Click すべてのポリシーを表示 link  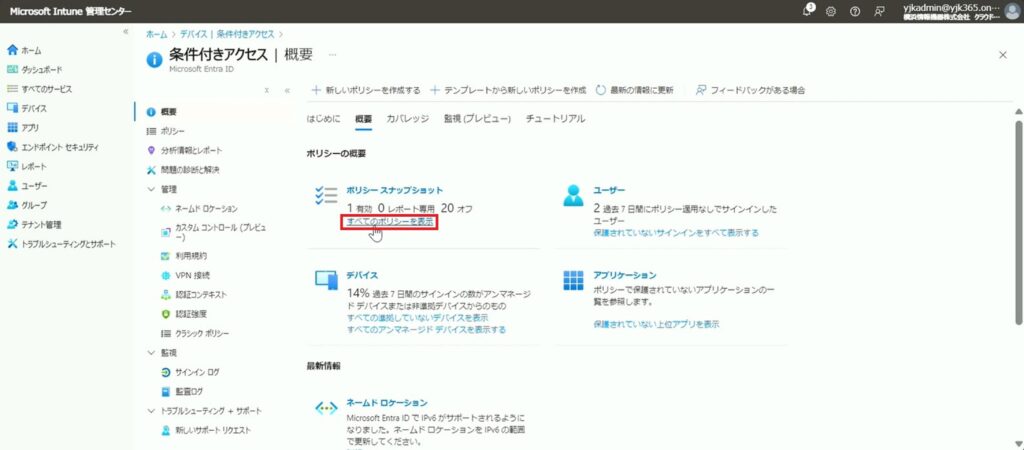390,221
